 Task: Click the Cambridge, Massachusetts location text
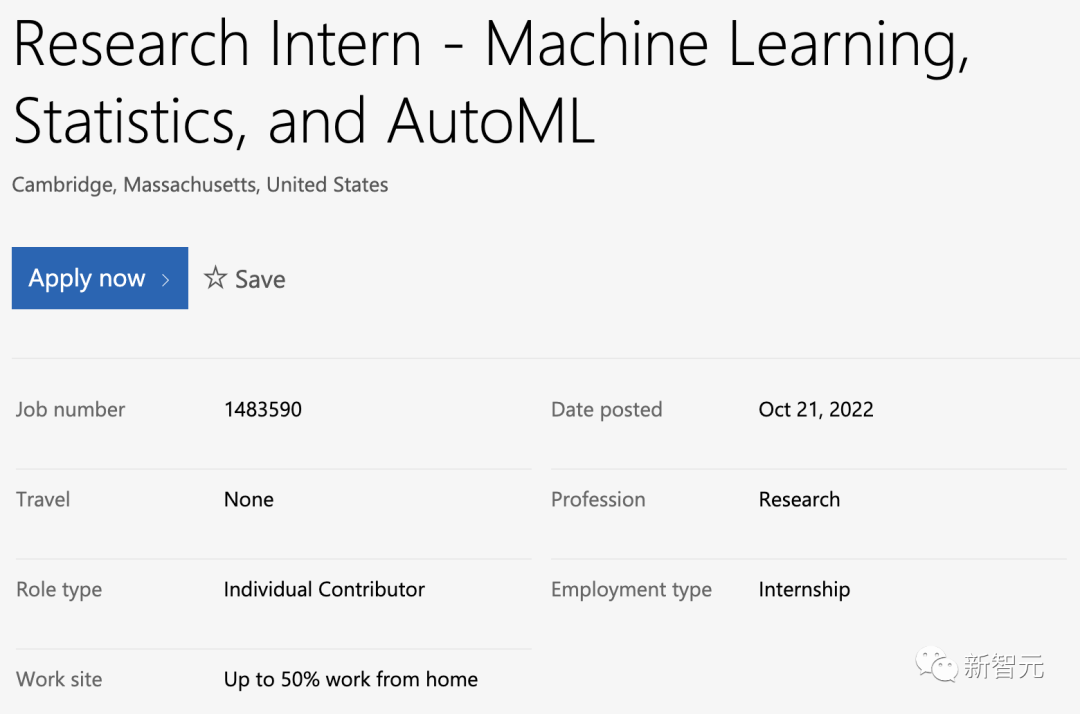pos(200,185)
